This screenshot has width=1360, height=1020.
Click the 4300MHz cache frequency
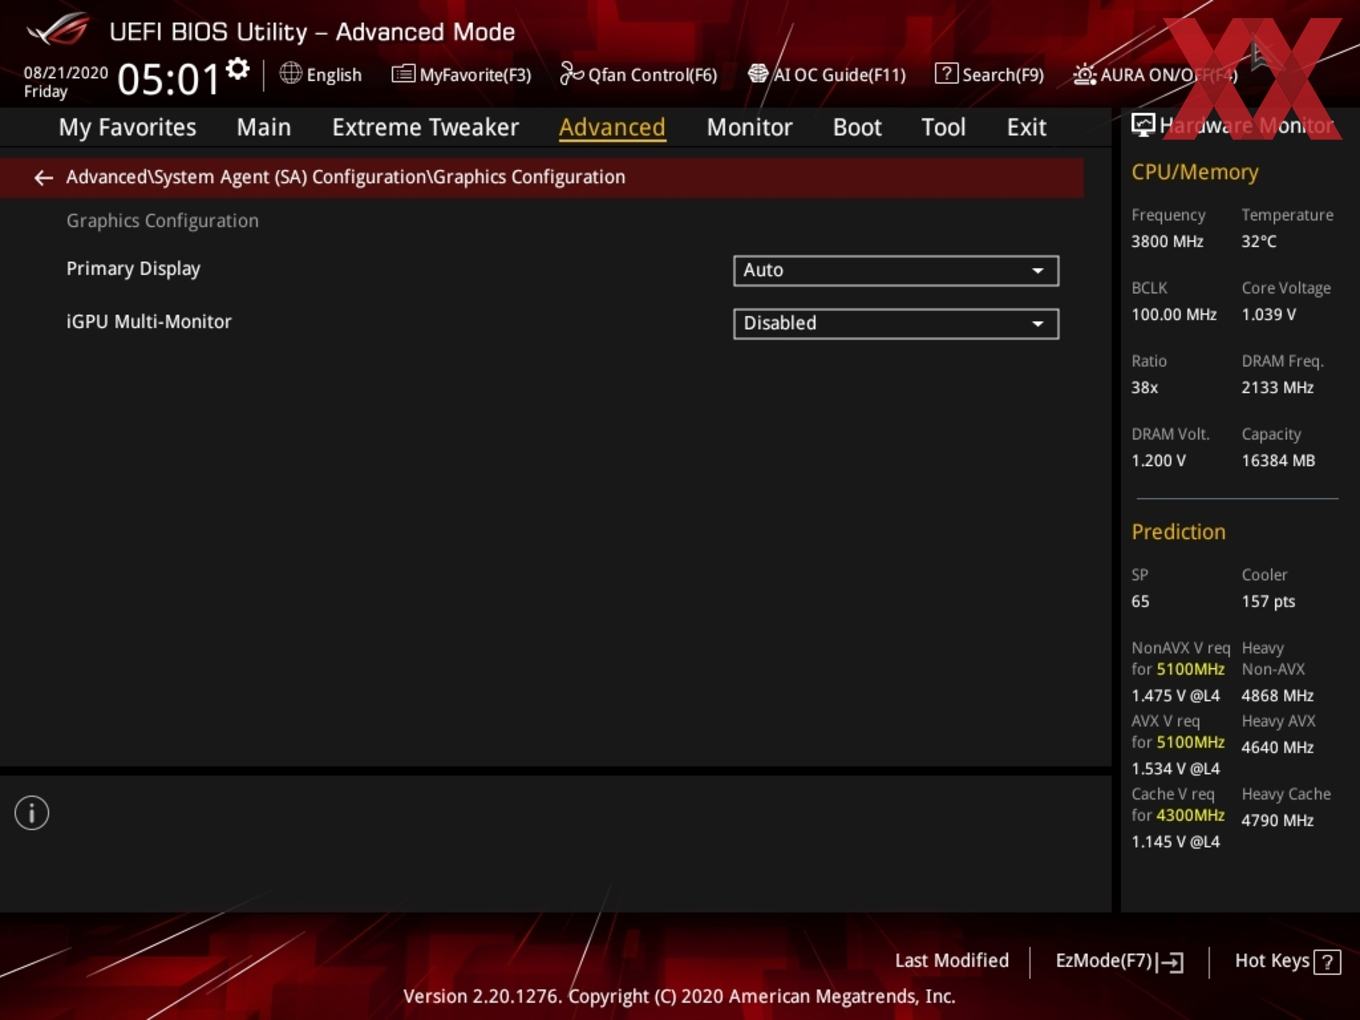pyautogui.click(x=1190, y=815)
